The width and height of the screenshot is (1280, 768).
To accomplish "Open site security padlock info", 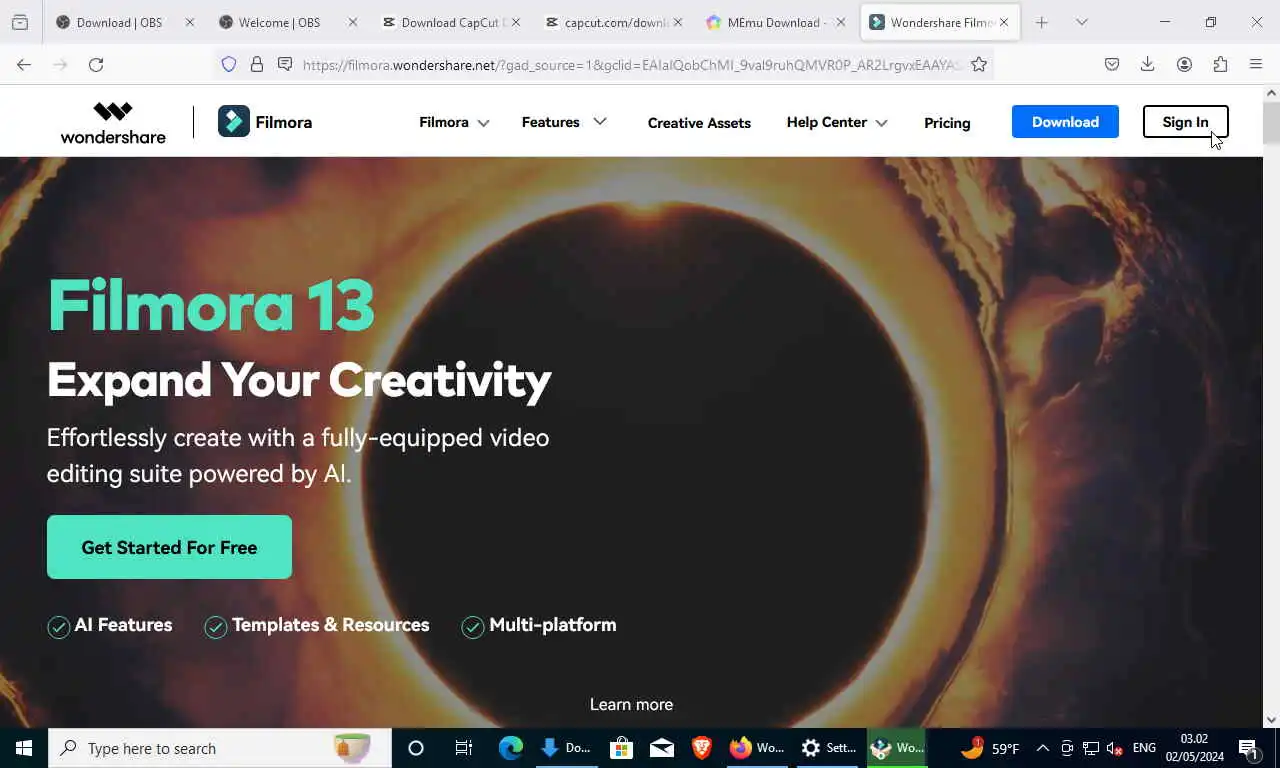I will pyautogui.click(x=257, y=64).
